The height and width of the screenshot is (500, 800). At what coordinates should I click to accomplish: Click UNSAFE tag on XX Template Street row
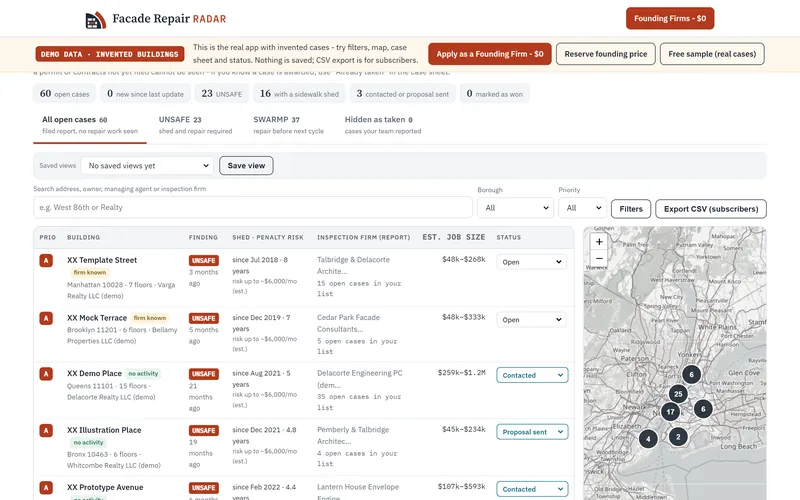pos(204,261)
